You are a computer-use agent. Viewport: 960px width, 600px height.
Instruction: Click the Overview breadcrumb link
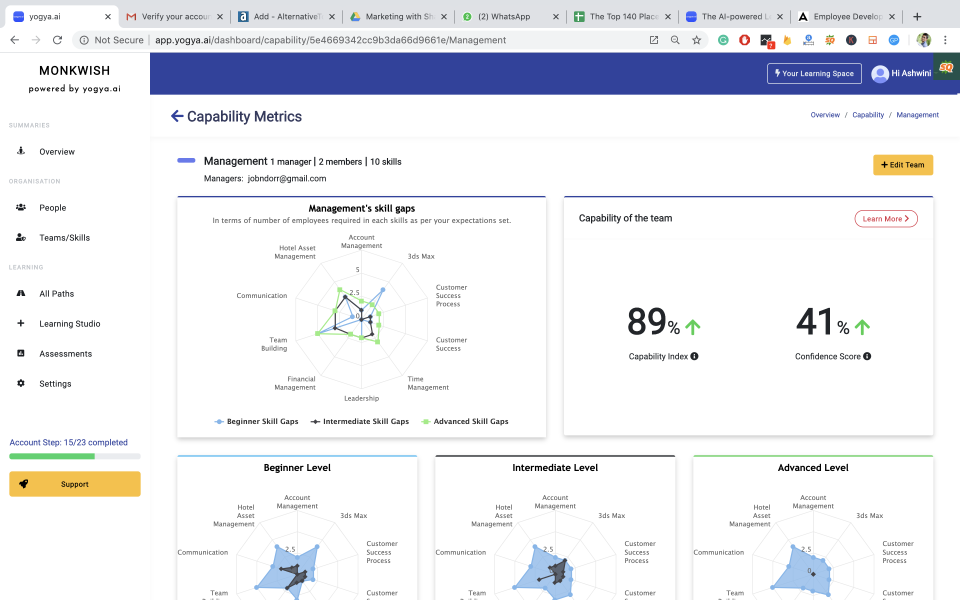pos(825,115)
